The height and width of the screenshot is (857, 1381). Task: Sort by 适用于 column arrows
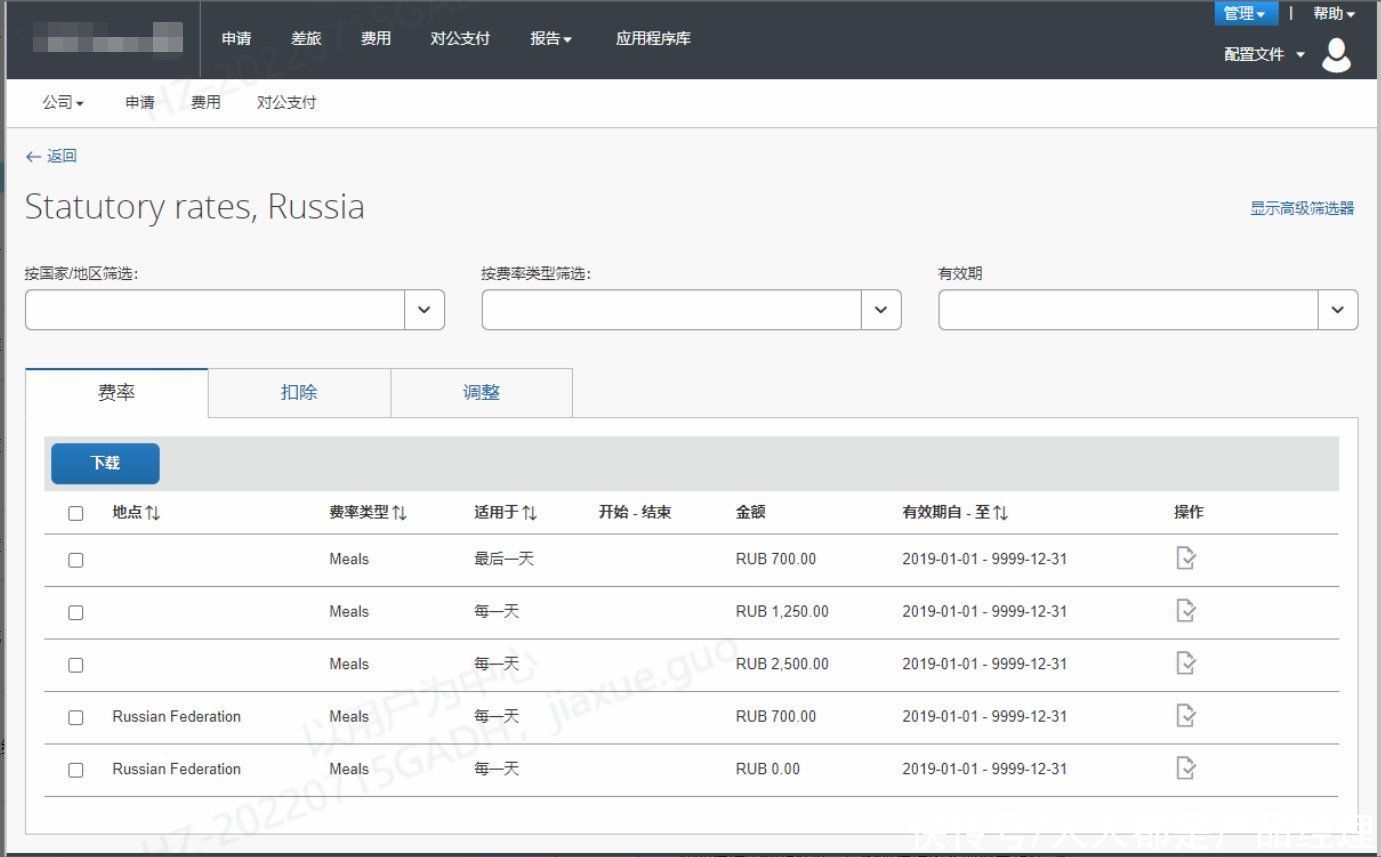(x=530, y=513)
